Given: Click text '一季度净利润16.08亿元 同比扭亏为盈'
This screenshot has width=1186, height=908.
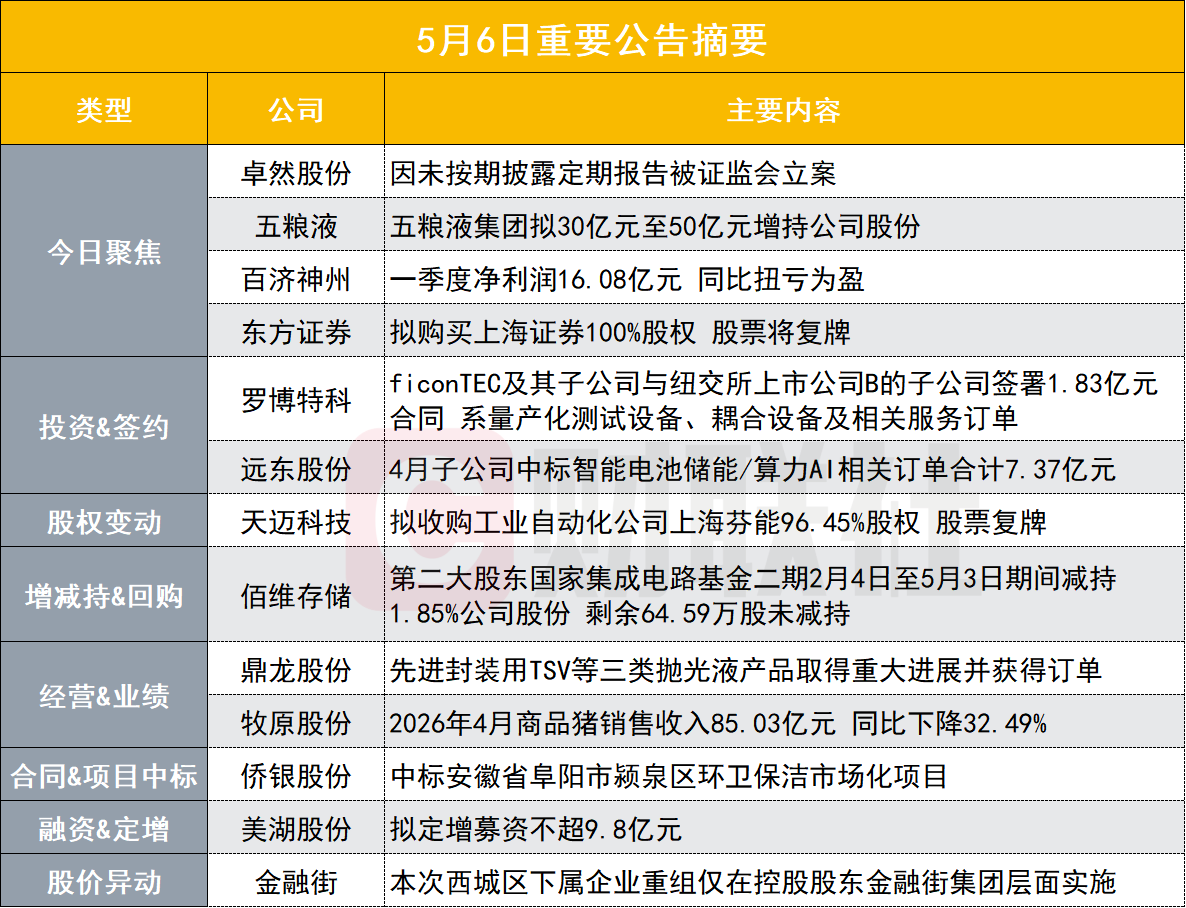Looking at the screenshot, I should pos(627,279).
